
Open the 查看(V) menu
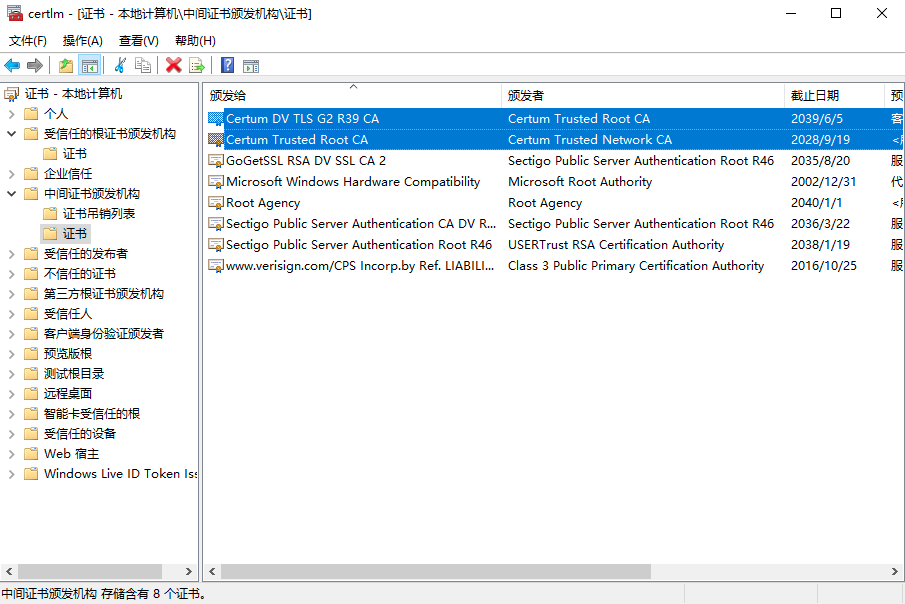point(138,41)
